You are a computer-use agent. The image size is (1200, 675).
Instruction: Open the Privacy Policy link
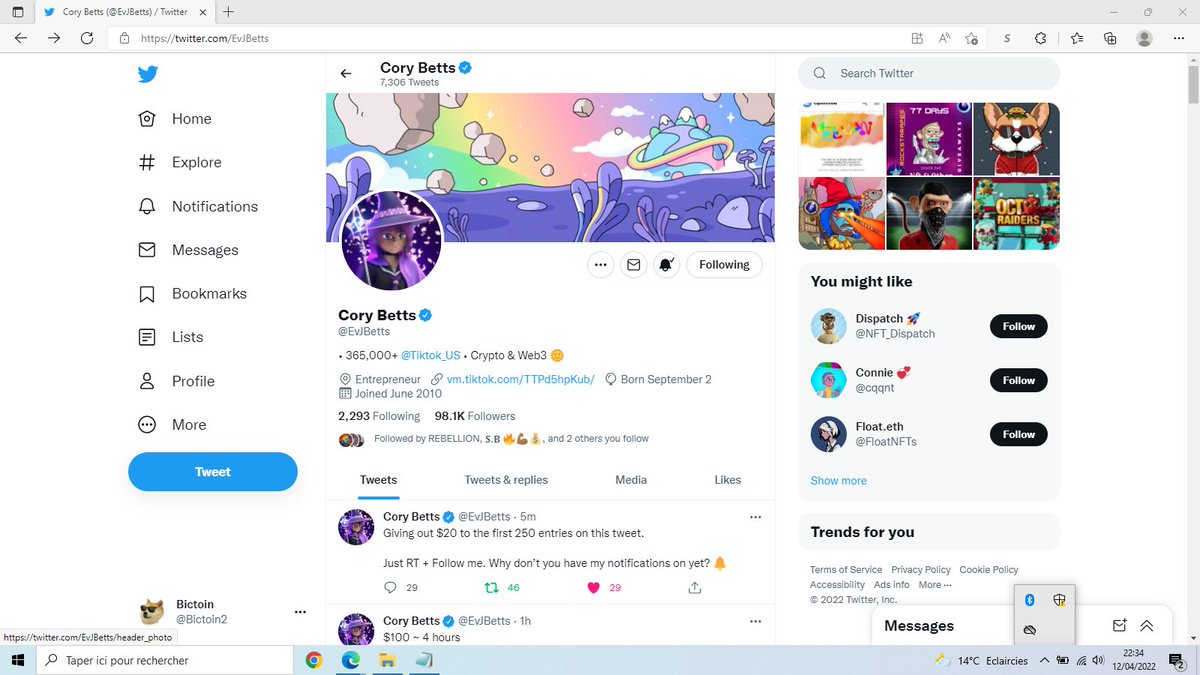(921, 570)
